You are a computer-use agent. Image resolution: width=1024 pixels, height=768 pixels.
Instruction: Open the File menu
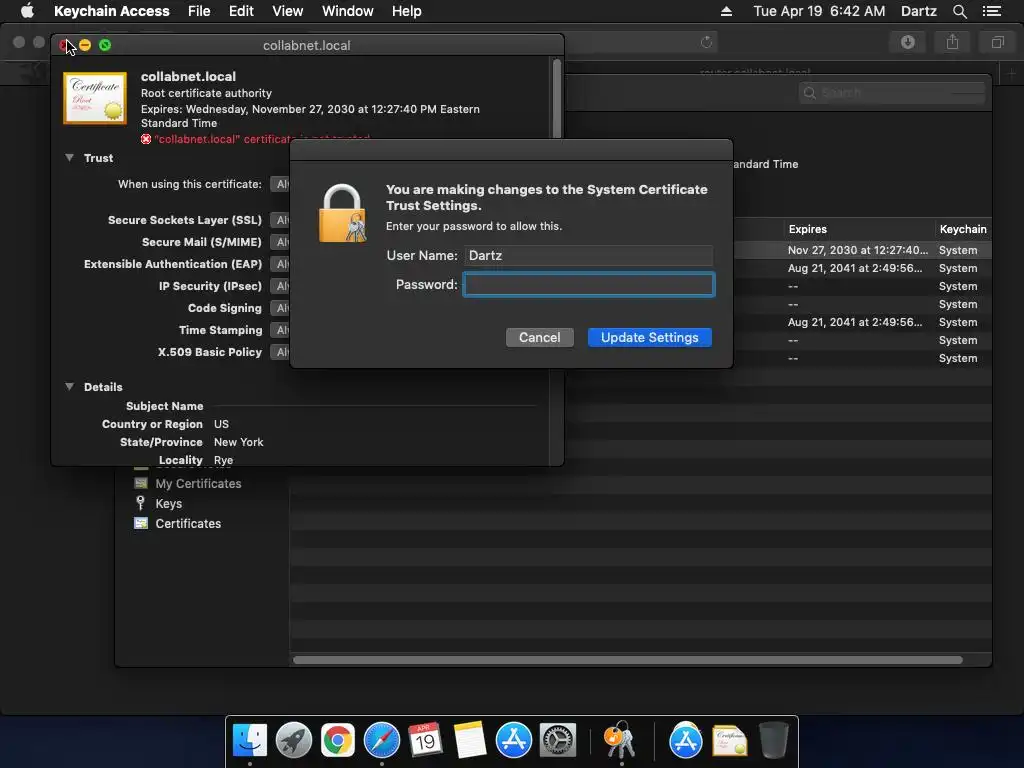pyautogui.click(x=199, y=11)
